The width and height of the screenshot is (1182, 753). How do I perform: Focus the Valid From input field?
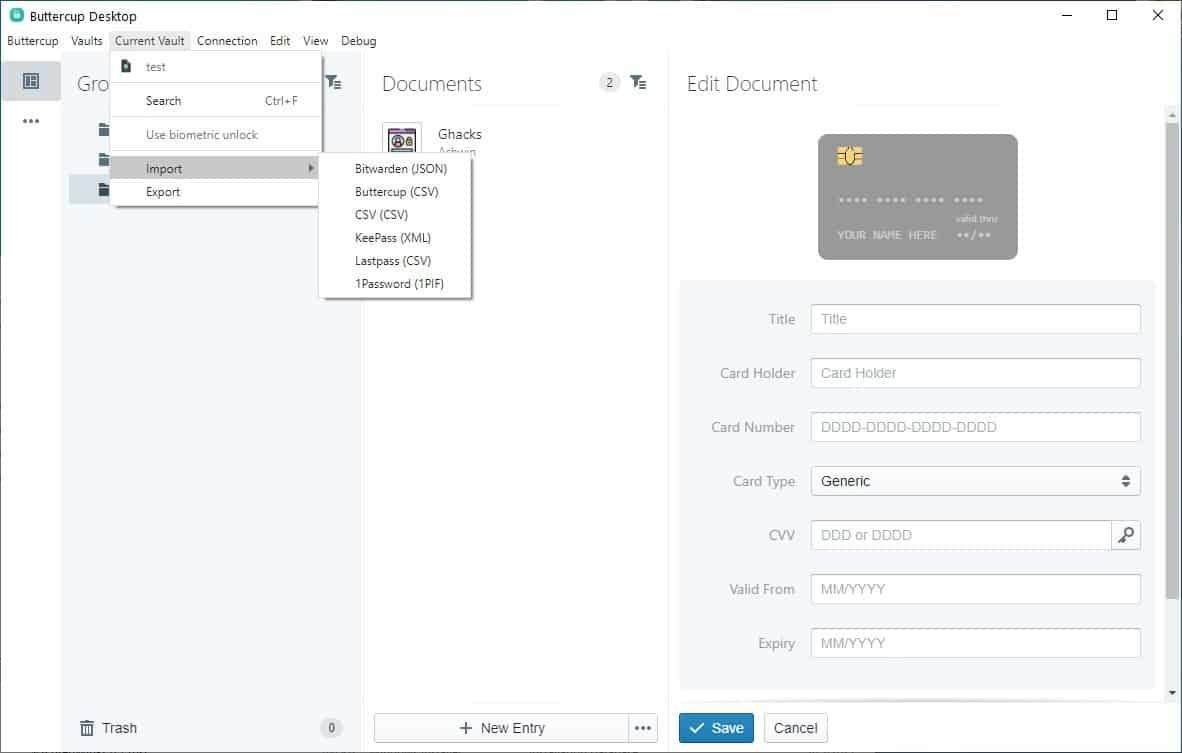(975, 589)
